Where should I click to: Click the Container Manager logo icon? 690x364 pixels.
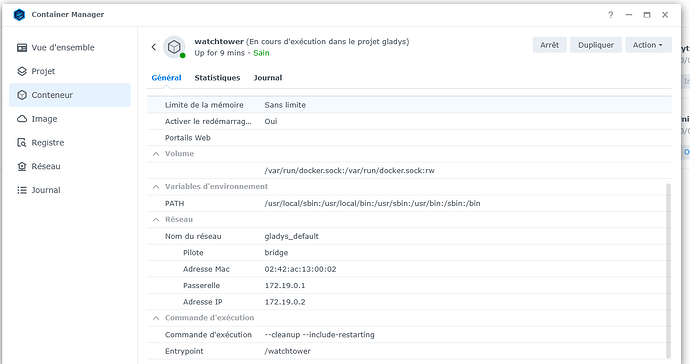19,15
